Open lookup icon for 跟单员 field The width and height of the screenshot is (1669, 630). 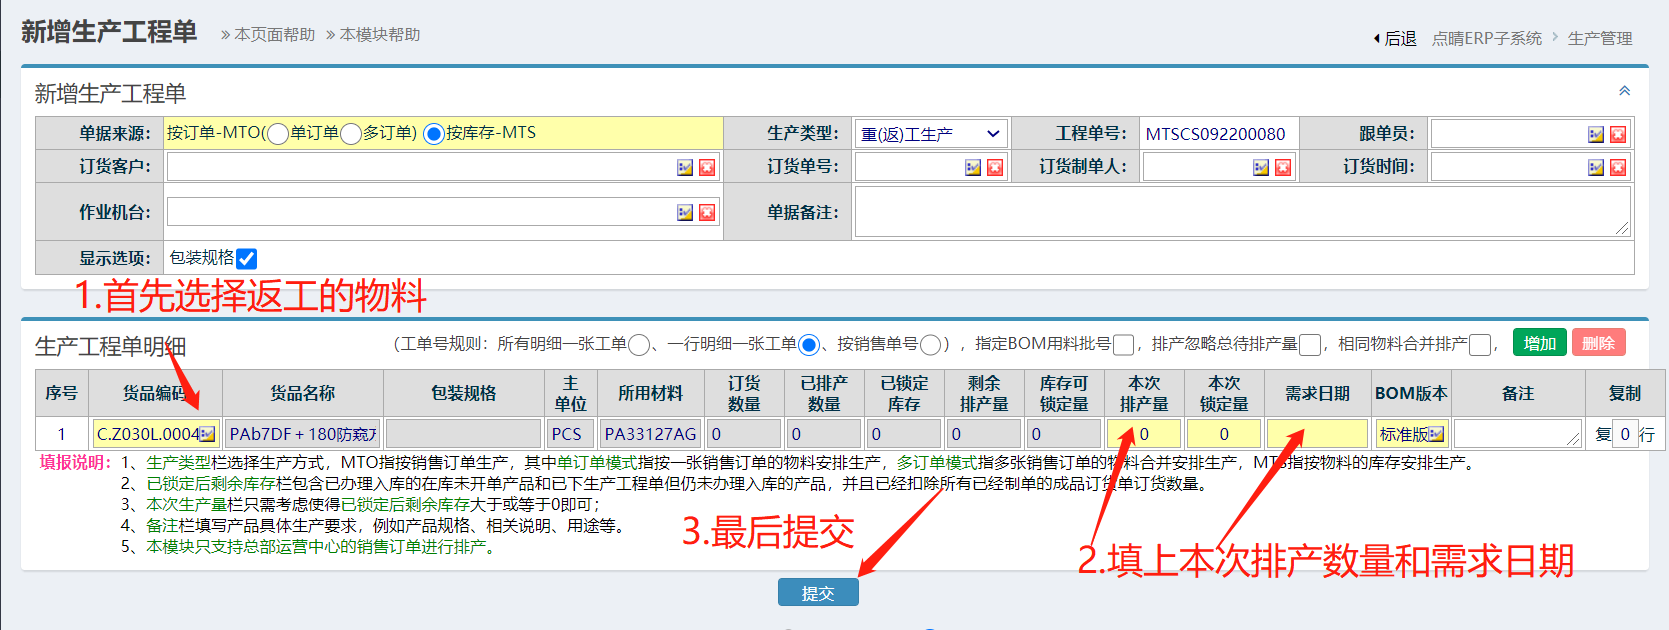(x=1596, y=135)
